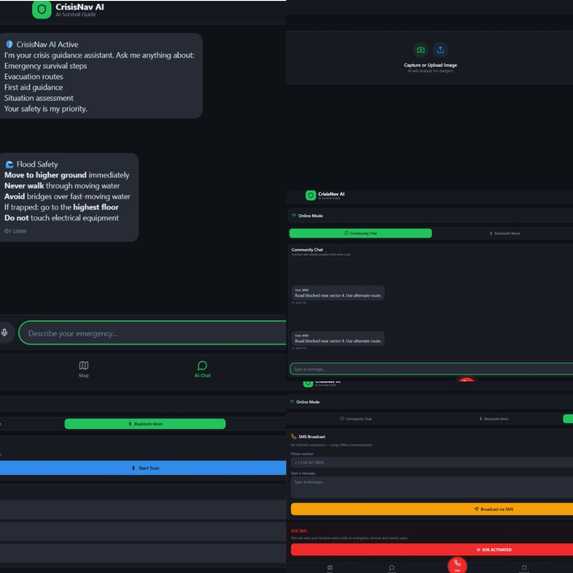
Task: Focus the SMS message text area
Action: (x=432, y=487)
